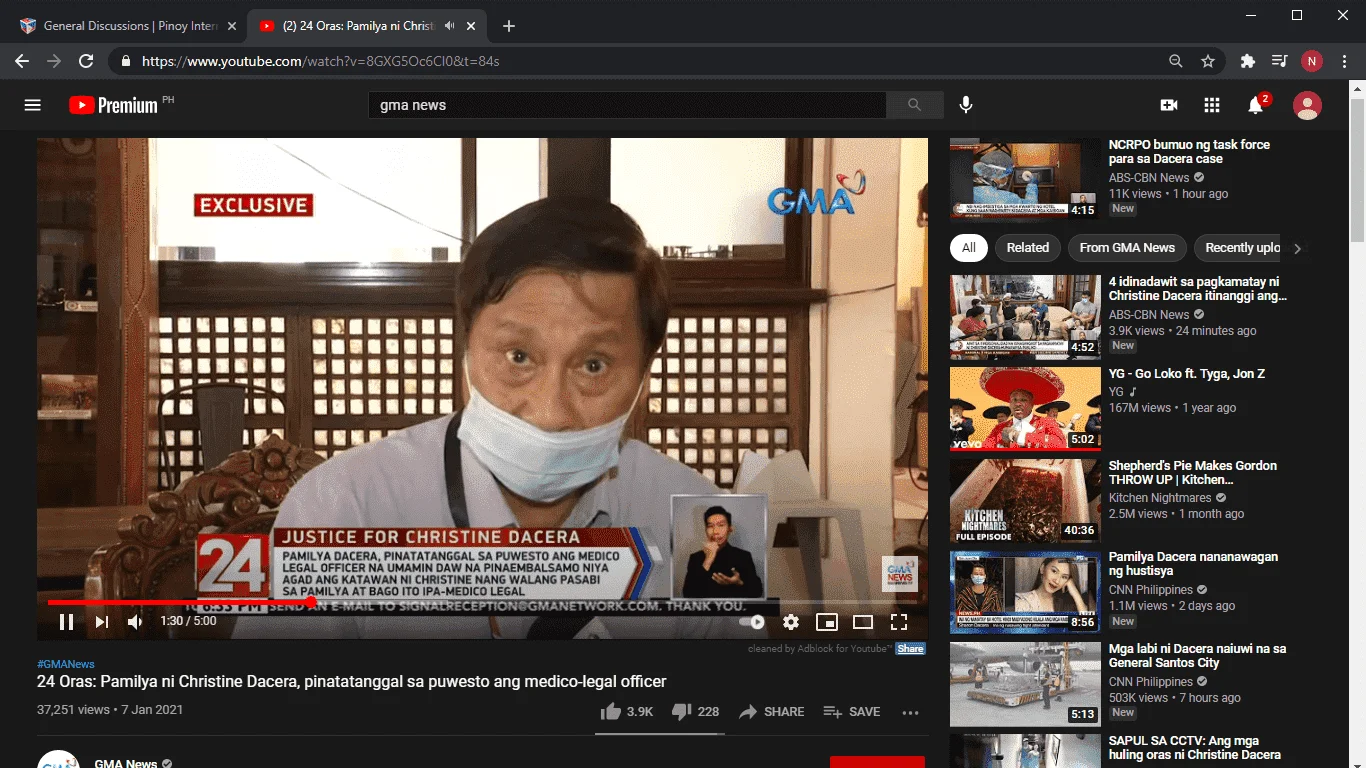Select the From GMA News chip
The width and height of the screenshot is (1366, 768).
[1127, 248]
